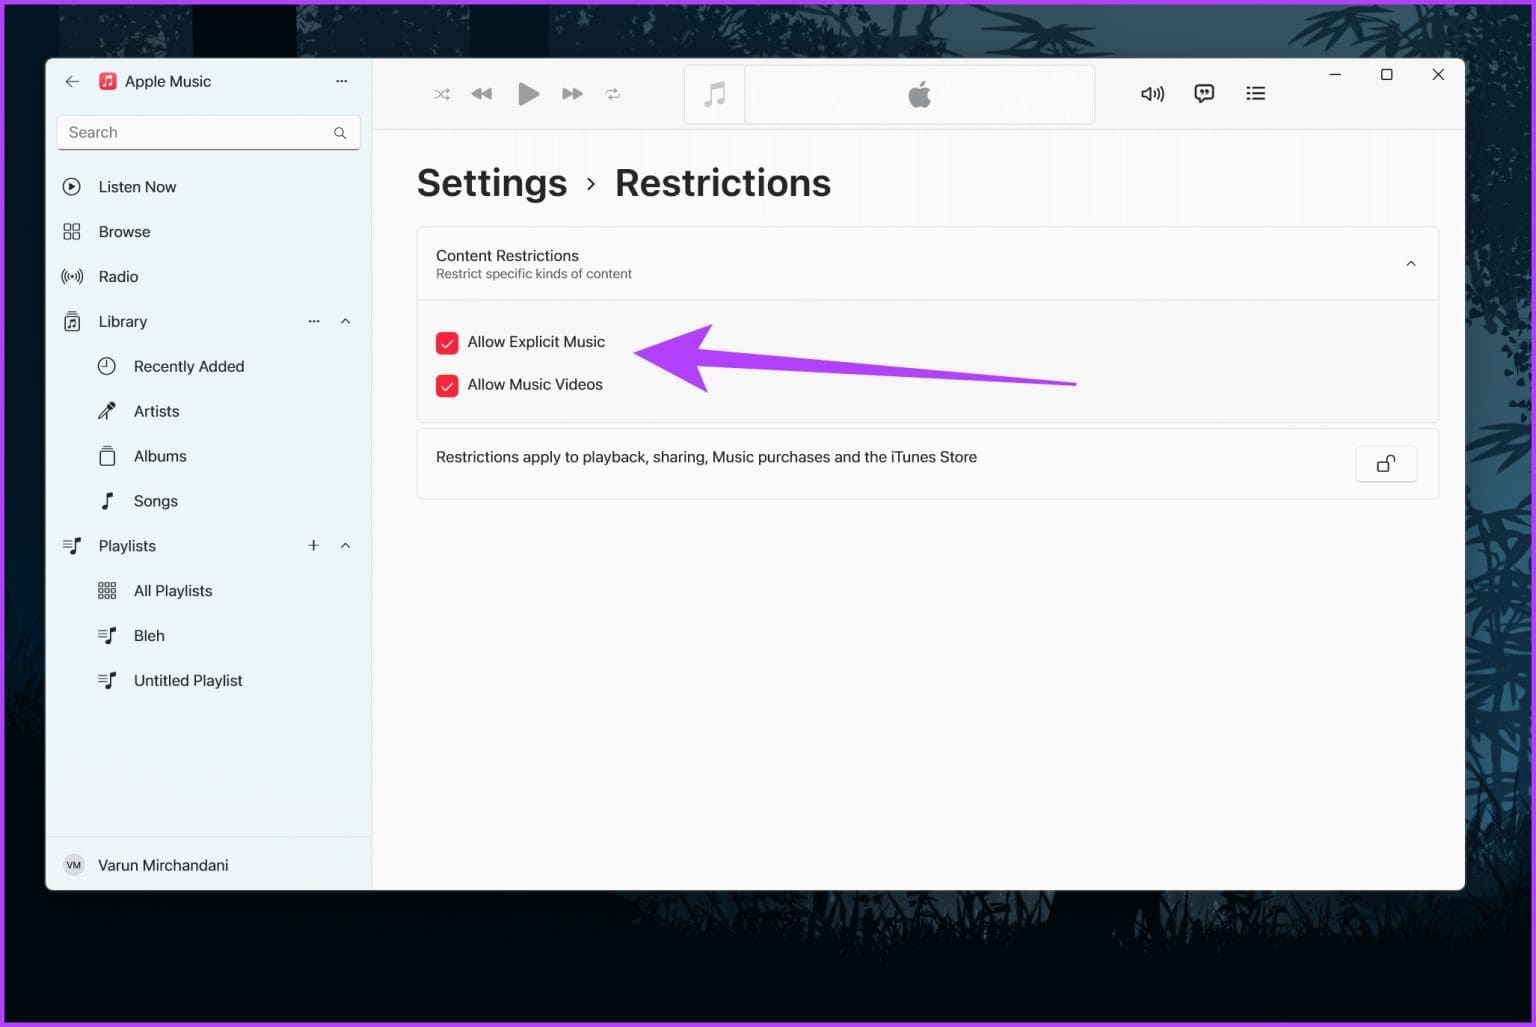This screenshot has height=1027, width=1536.
Task: Click the Listen Now play-circle icon
Action: [72, 187]
